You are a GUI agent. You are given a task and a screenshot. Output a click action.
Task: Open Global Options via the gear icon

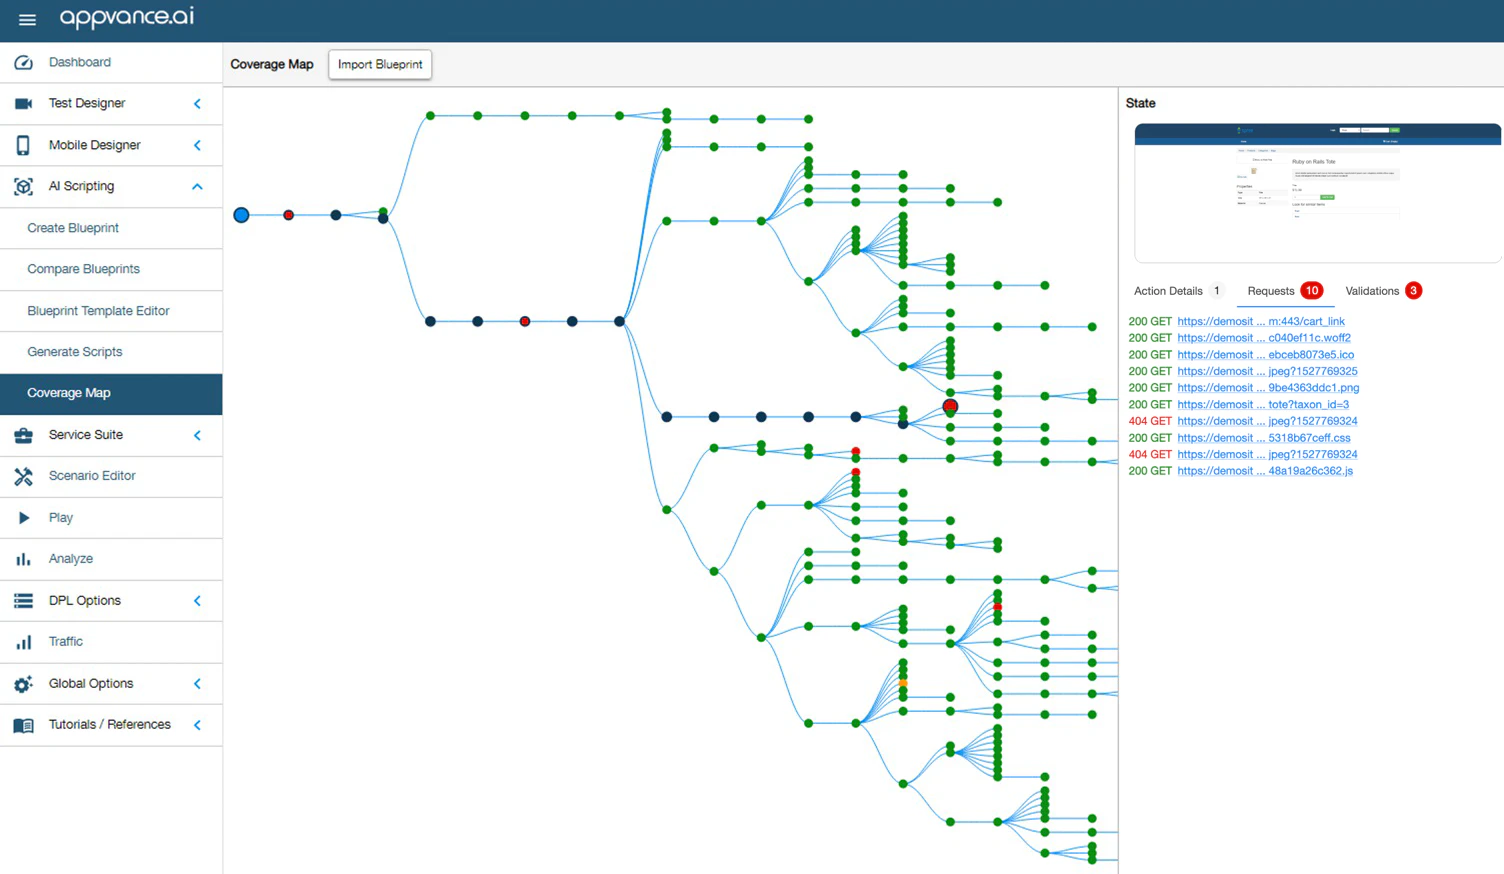22,683
